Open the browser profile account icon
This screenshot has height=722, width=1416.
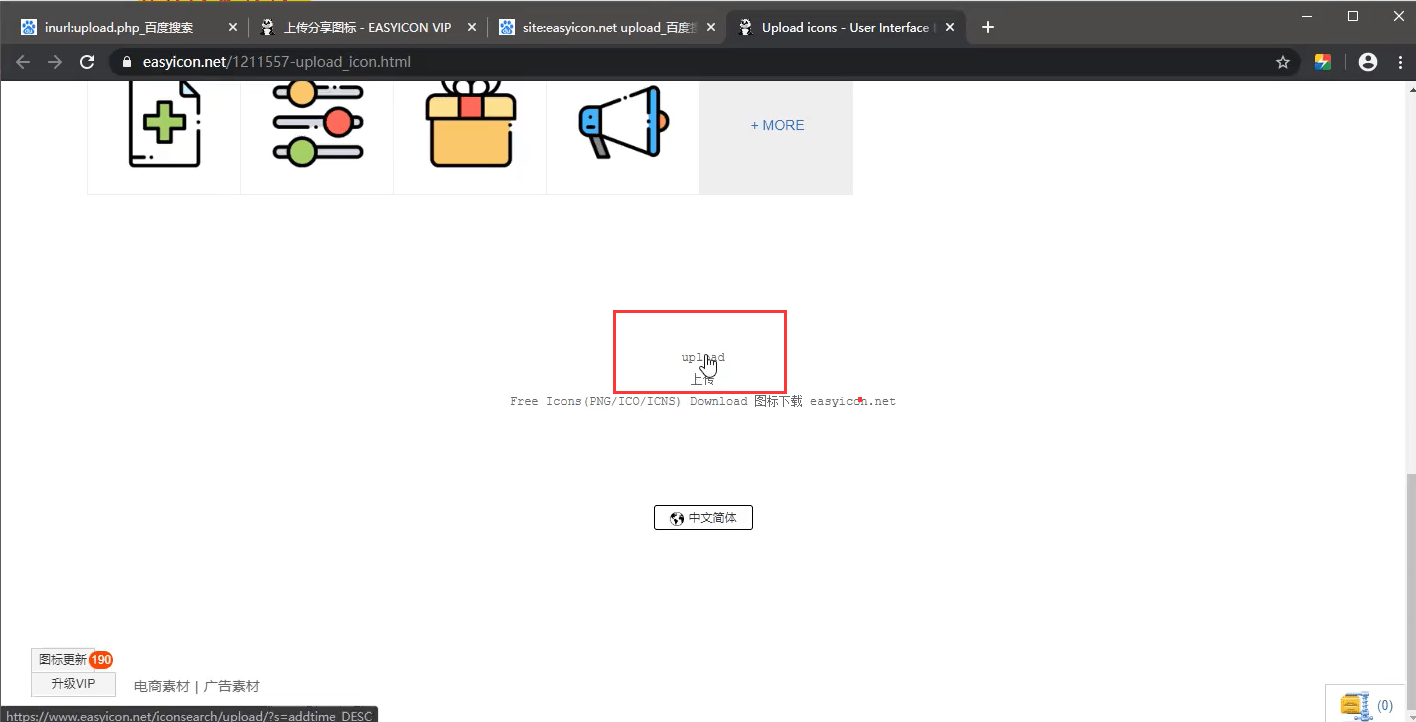tap(1368, 62)
